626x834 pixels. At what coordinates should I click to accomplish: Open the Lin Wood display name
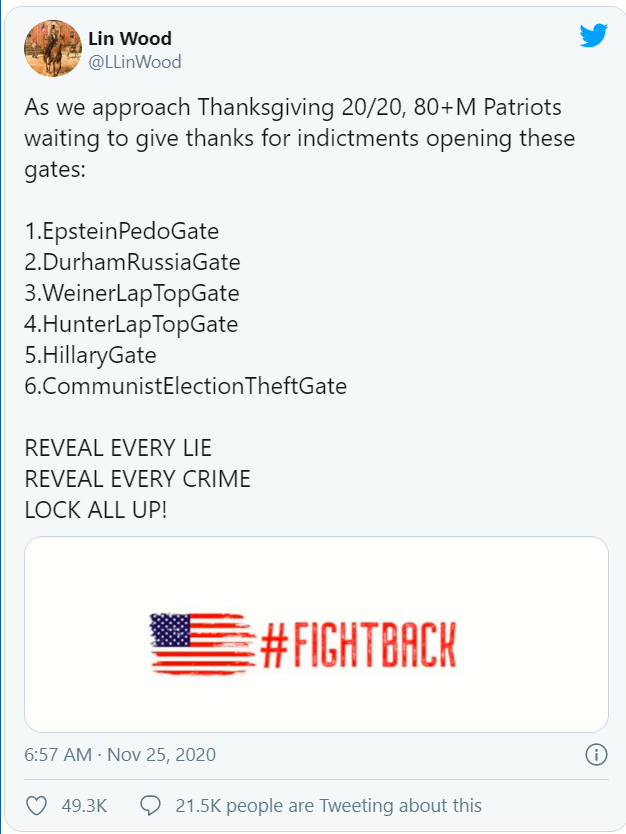130,38
